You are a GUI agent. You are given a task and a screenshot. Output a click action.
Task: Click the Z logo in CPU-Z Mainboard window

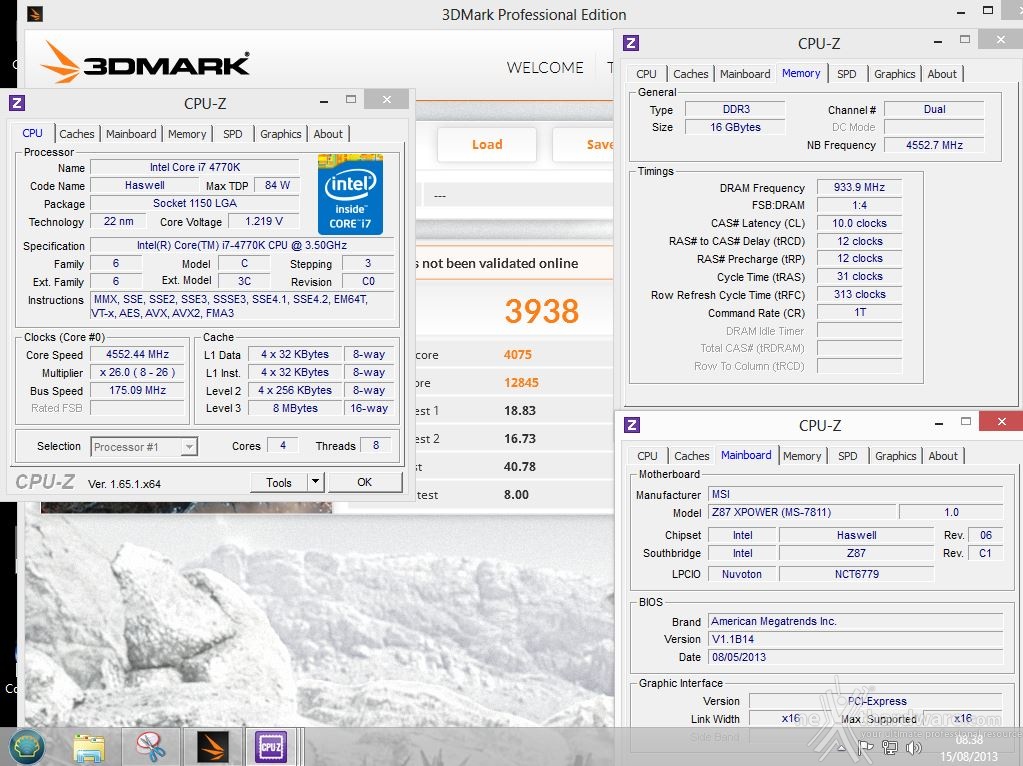click(632, 425)
